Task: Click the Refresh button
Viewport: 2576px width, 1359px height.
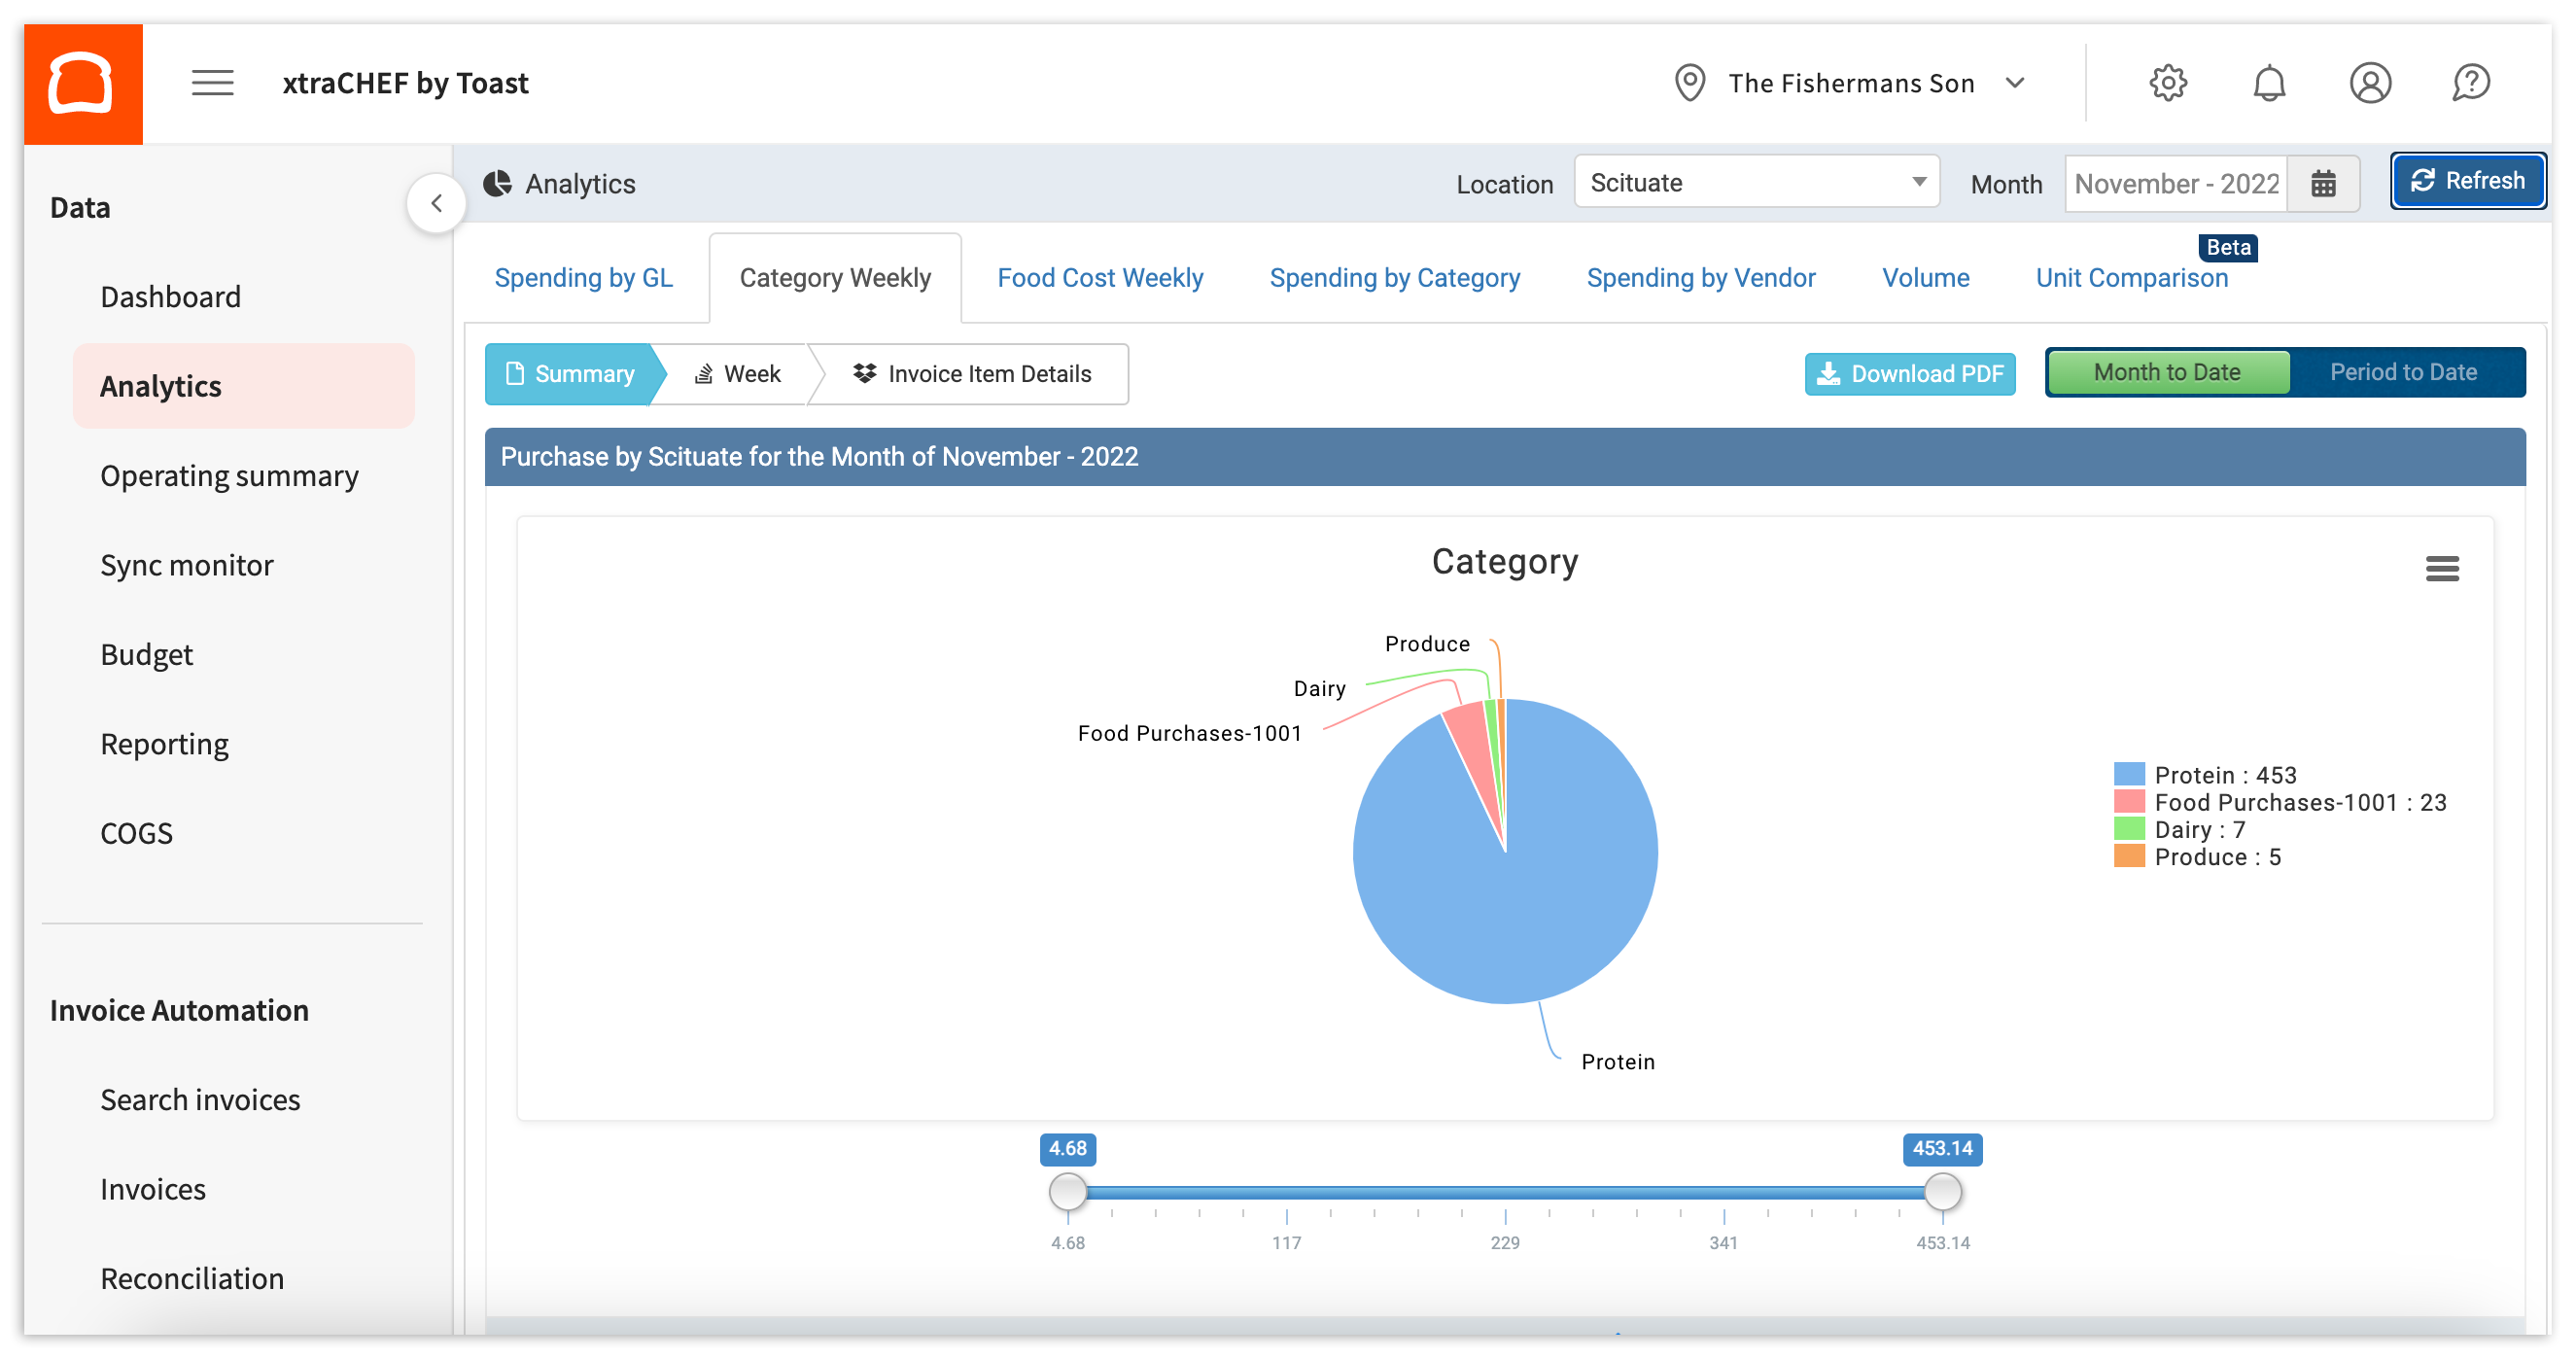Action: pos(2468,180)
